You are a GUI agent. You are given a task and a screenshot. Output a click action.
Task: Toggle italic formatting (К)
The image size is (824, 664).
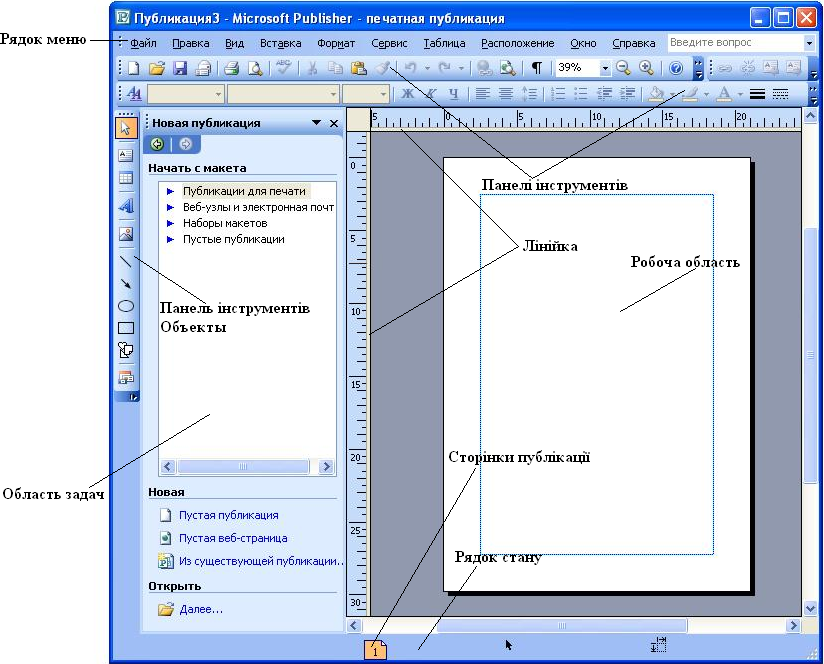pos(430,95)
